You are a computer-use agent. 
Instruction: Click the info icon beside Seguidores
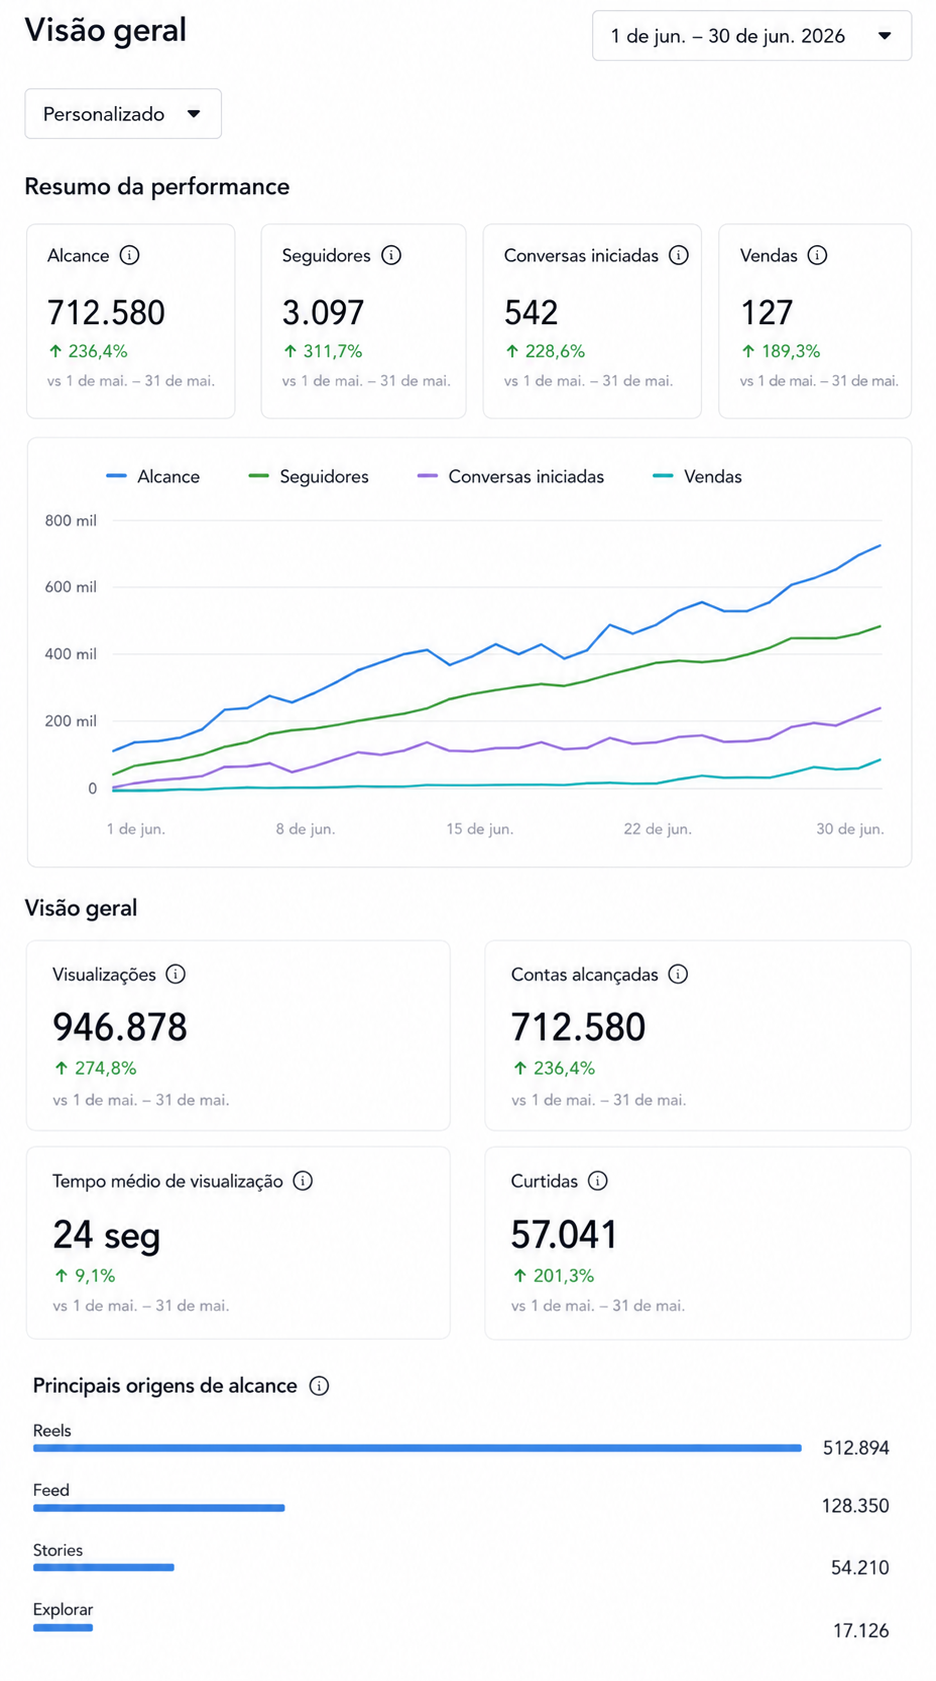point(392,255)
